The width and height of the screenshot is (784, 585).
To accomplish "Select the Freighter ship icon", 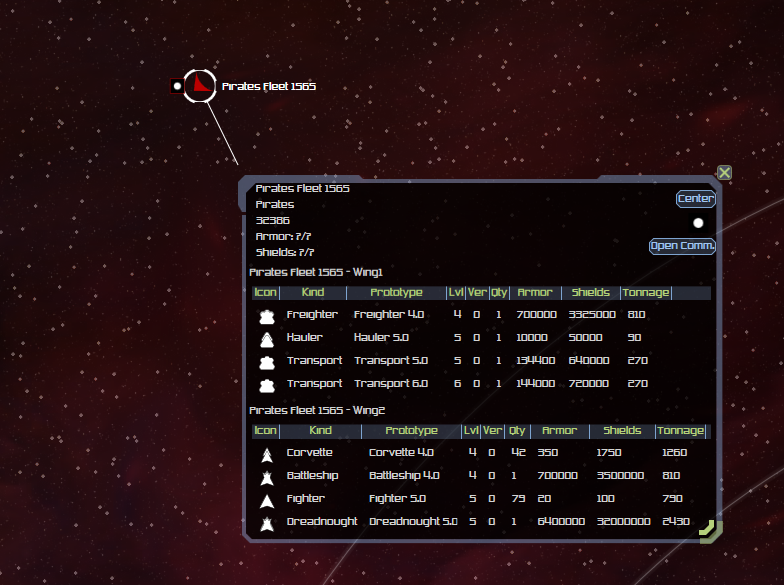I will coord(267,316).
